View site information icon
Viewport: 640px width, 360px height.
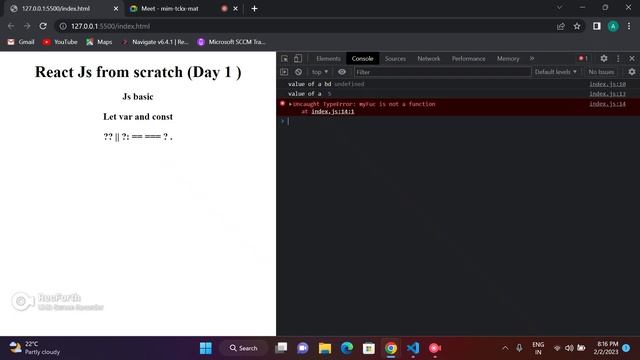coord(63,26)
